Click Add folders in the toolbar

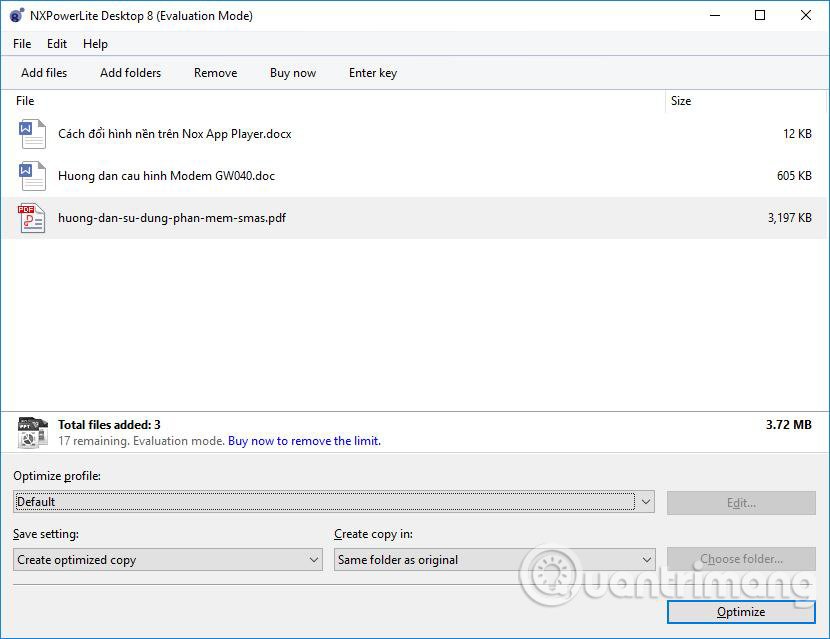pyautogui.click(x=130, y=73)
